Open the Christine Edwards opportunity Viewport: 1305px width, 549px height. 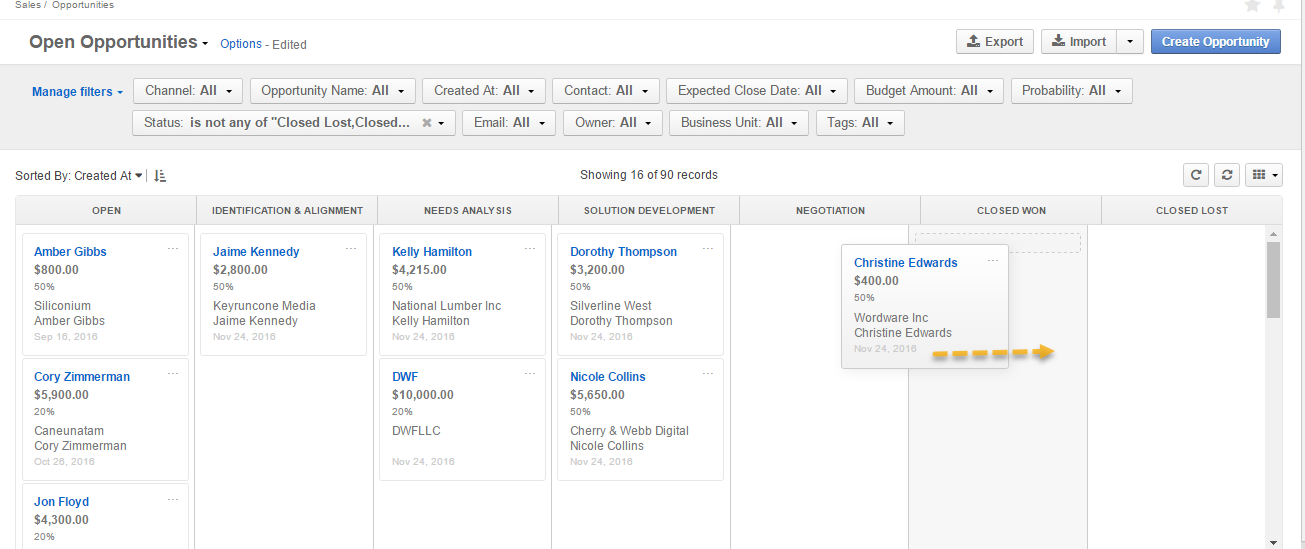click(x=906, y=263)
